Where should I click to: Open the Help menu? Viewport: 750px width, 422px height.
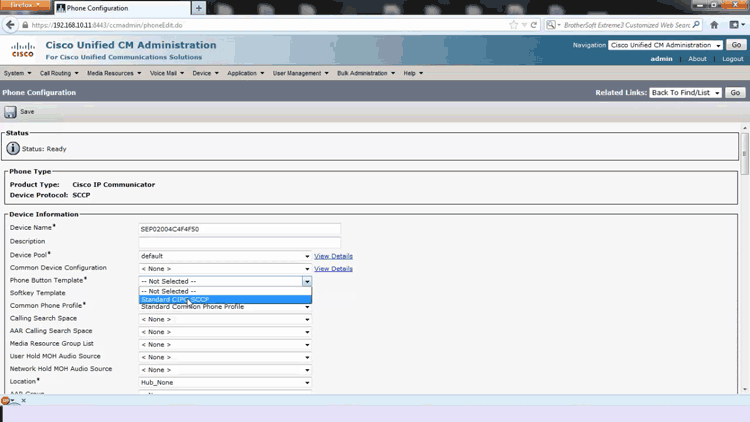tap(413, 73)
